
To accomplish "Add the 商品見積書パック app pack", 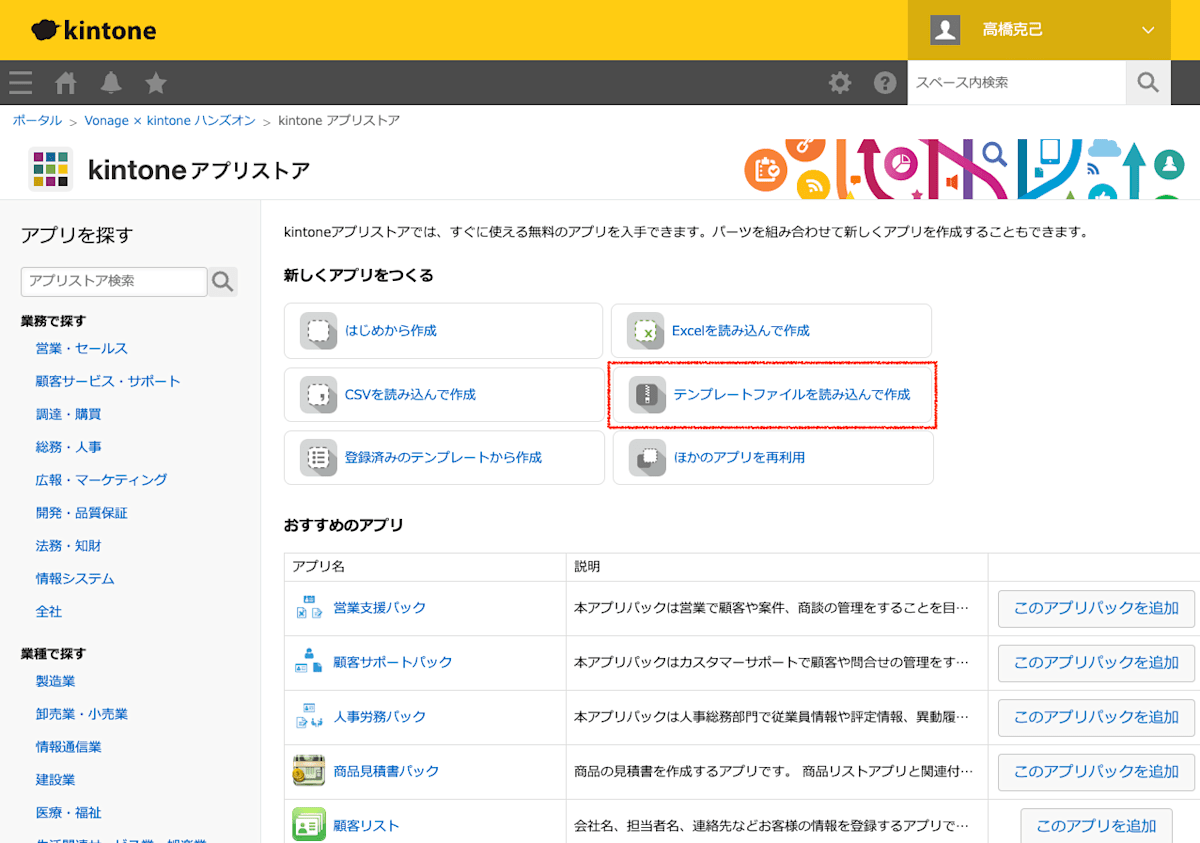I will (1096, 771).
